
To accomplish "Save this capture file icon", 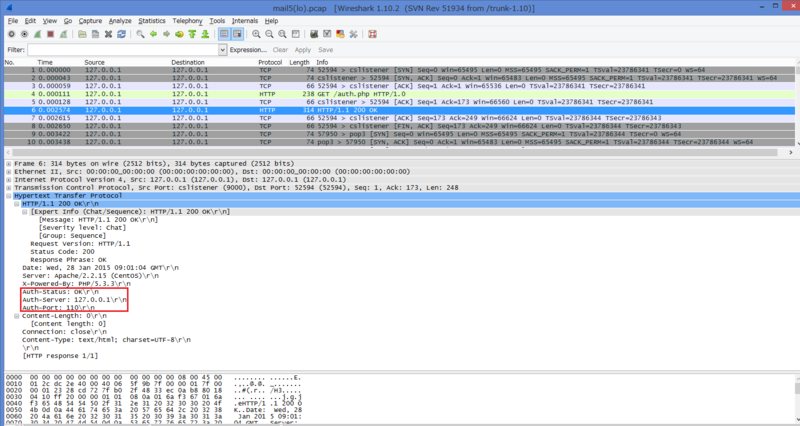I will pos(95,34).
